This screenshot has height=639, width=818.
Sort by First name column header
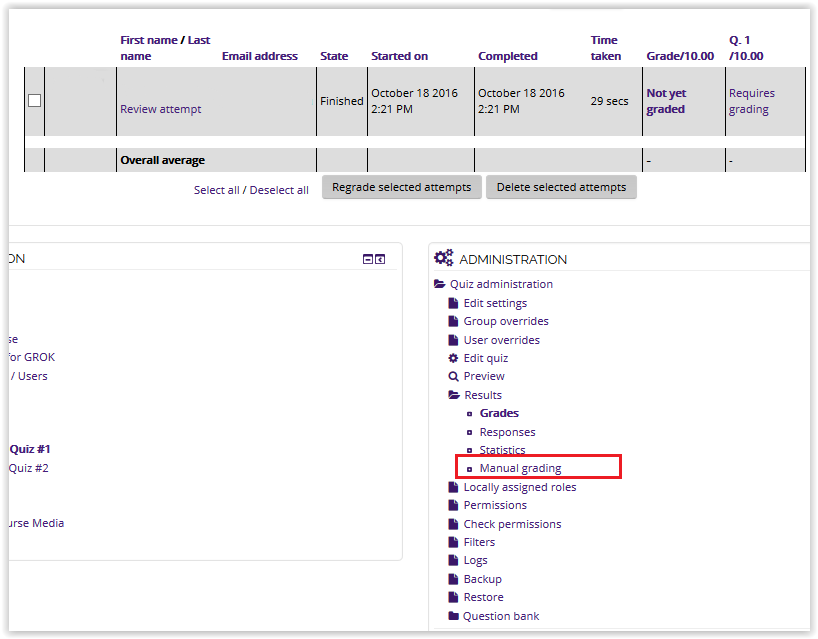(x=149, y=40)
